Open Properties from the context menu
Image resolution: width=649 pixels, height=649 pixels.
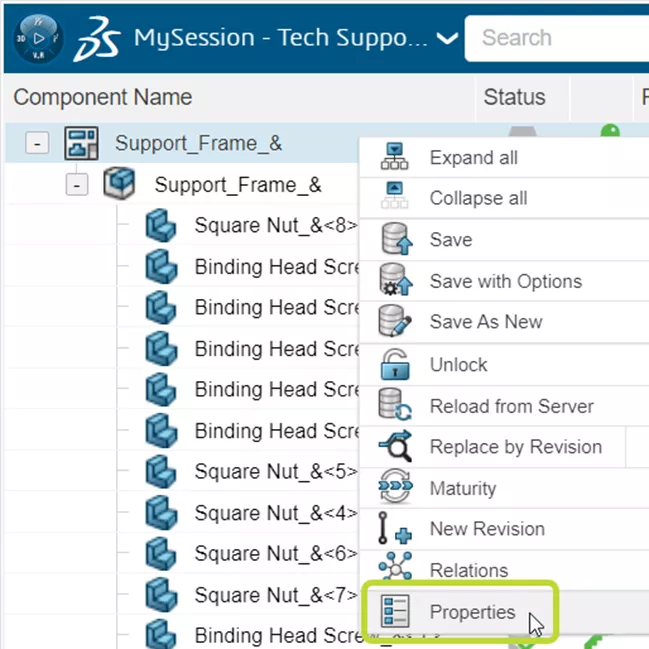pyautogui.click(x=472, y=612)
